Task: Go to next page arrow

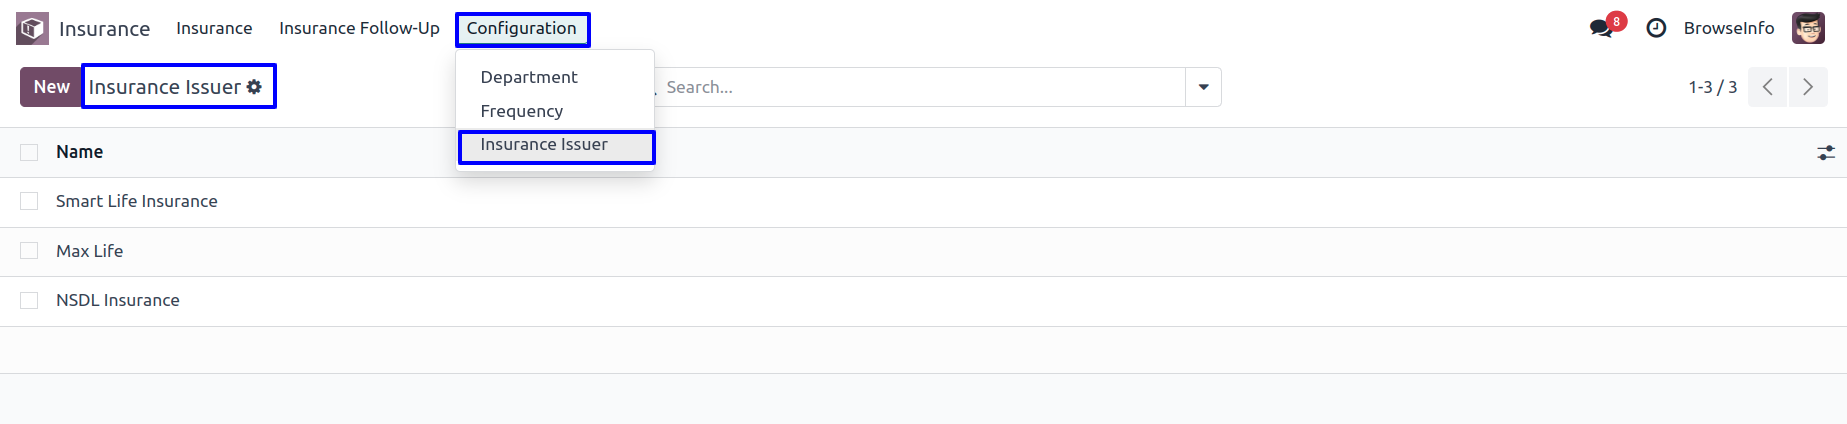Action: pyautogui.click(x=1808, y=87)
